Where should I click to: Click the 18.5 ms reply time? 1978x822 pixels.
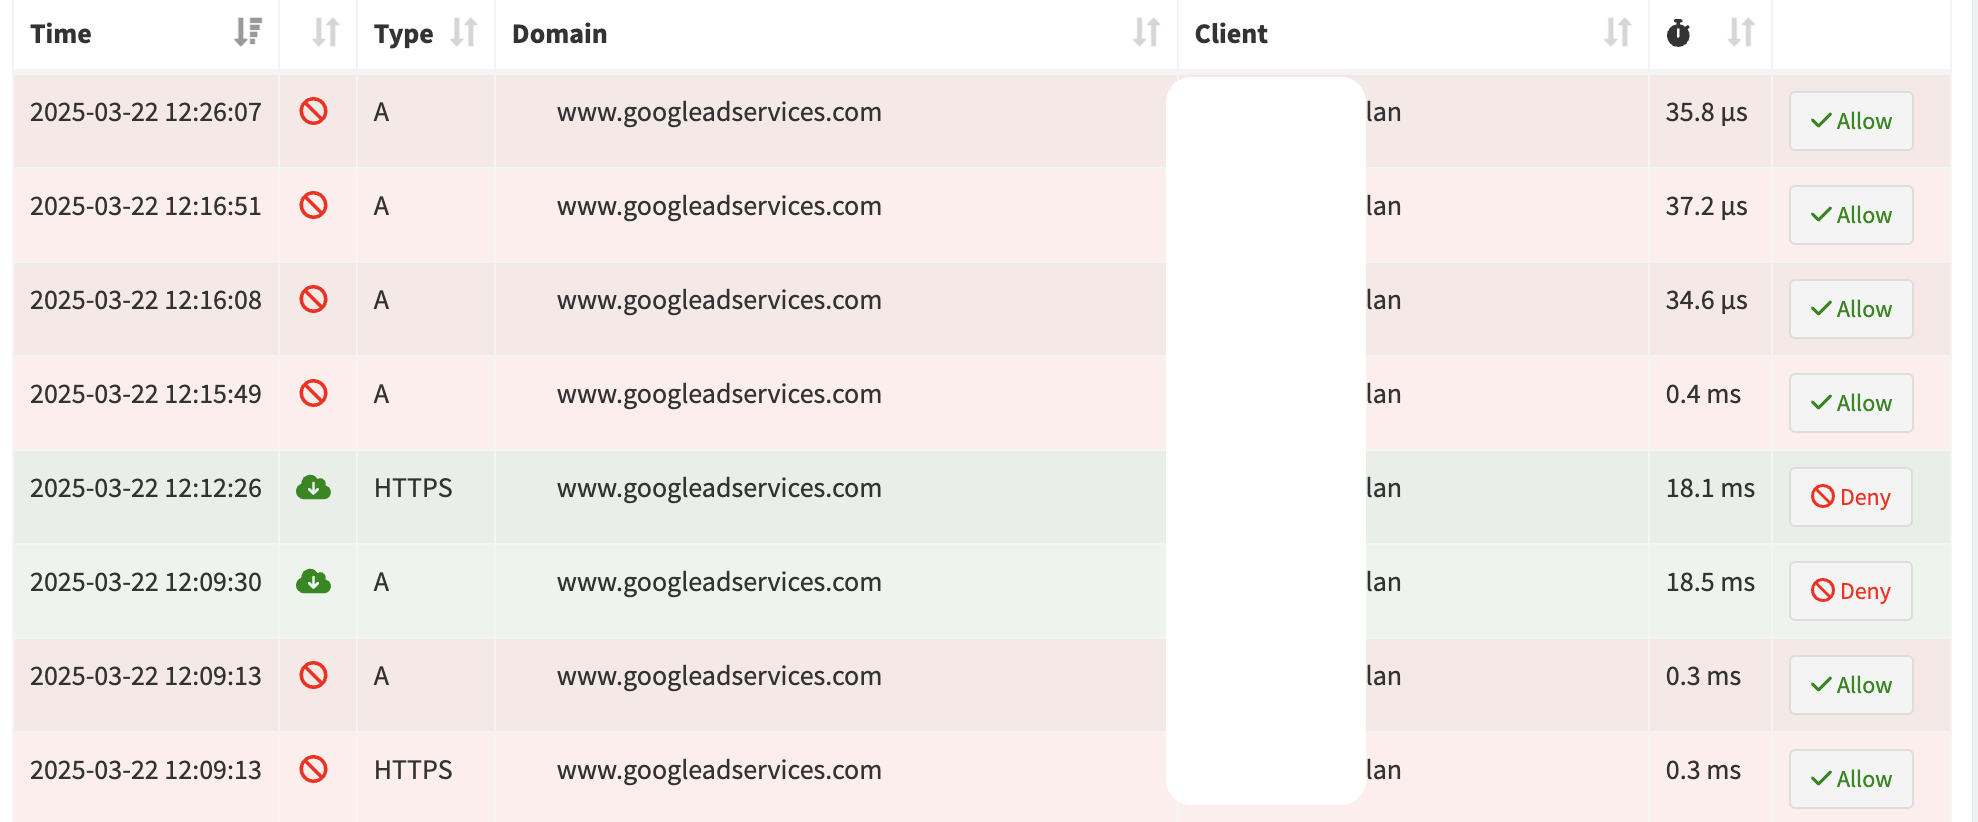coord(1710,582)
